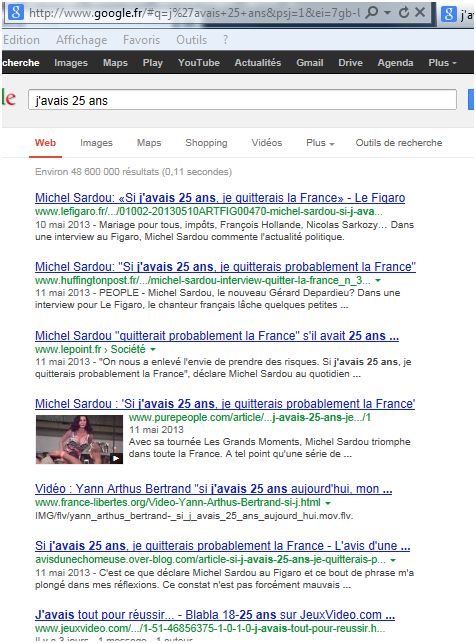The height and width of the screenshot is (643, 476).
Task: Open the Favoris menu
Action: (141, 40)
